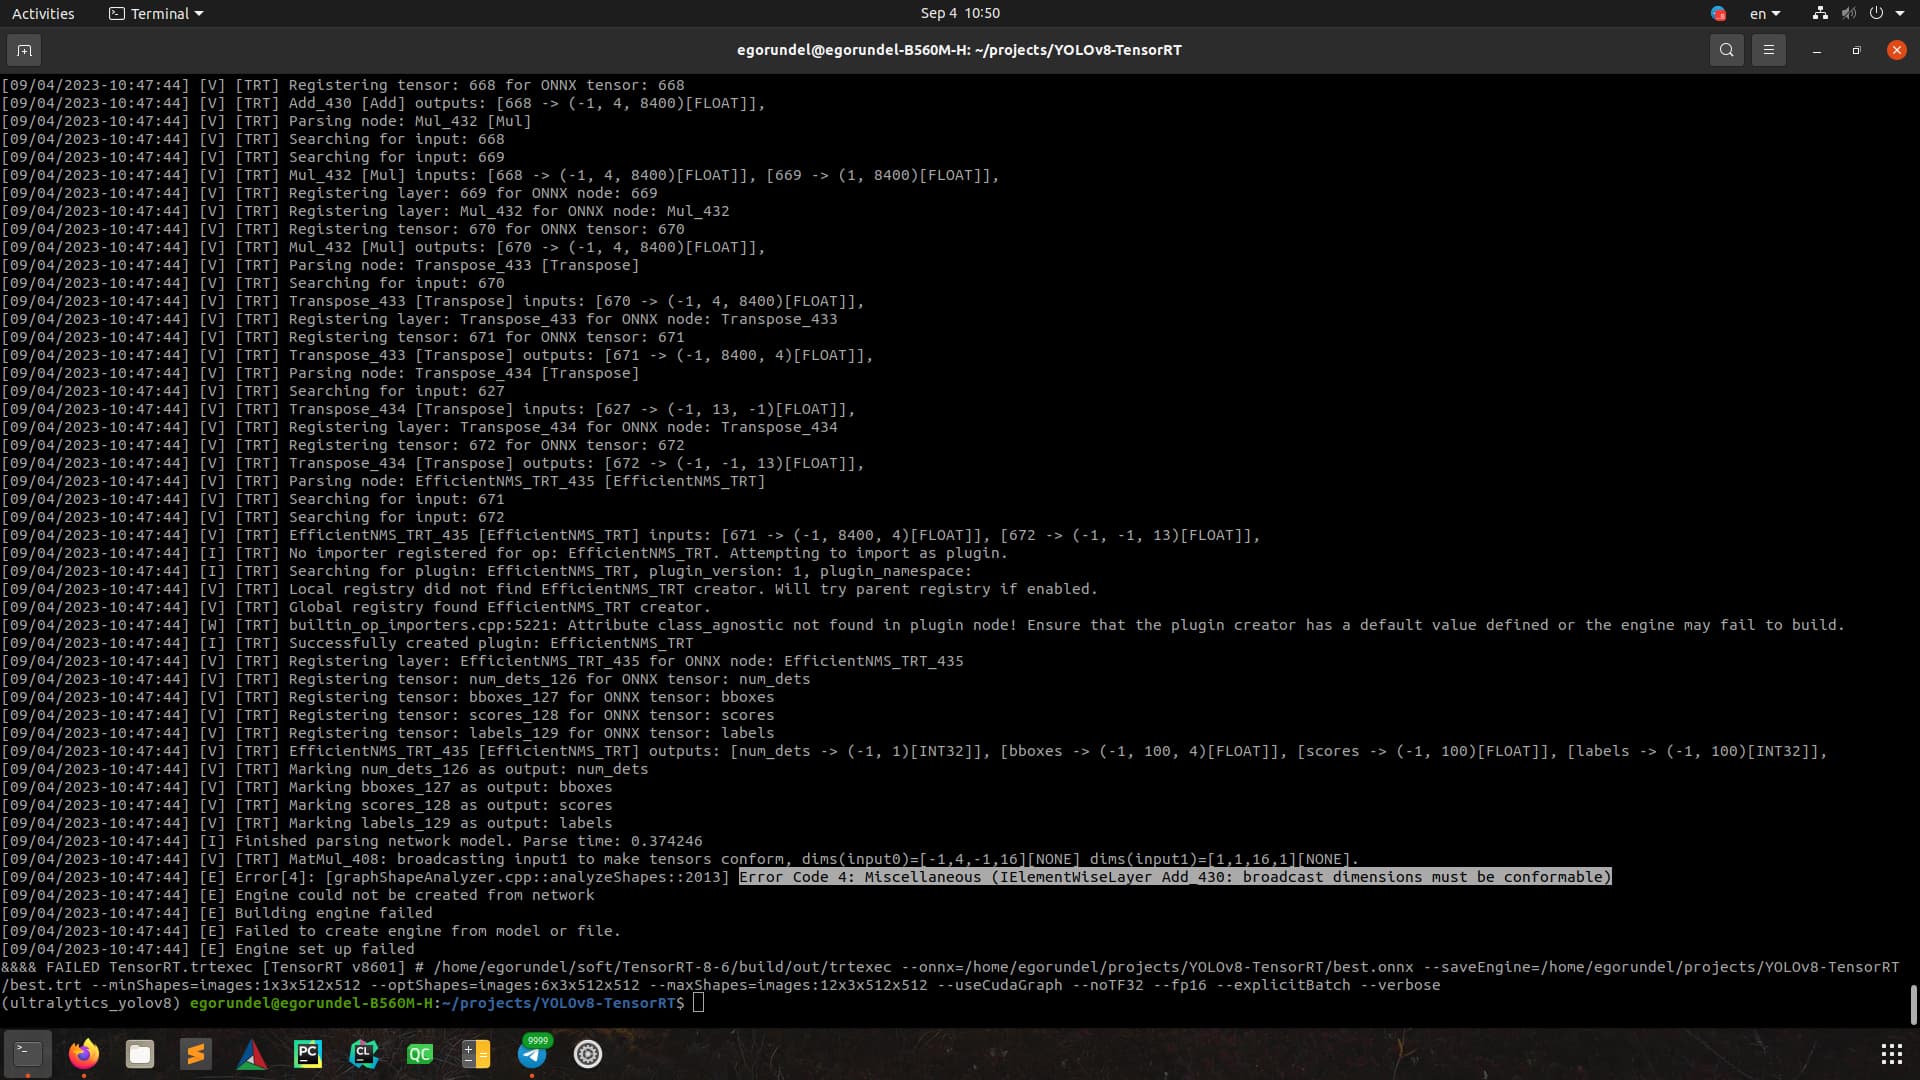Show all applications grid
This screenshot has width=1920, height=1080.
coord(1891,1054)
